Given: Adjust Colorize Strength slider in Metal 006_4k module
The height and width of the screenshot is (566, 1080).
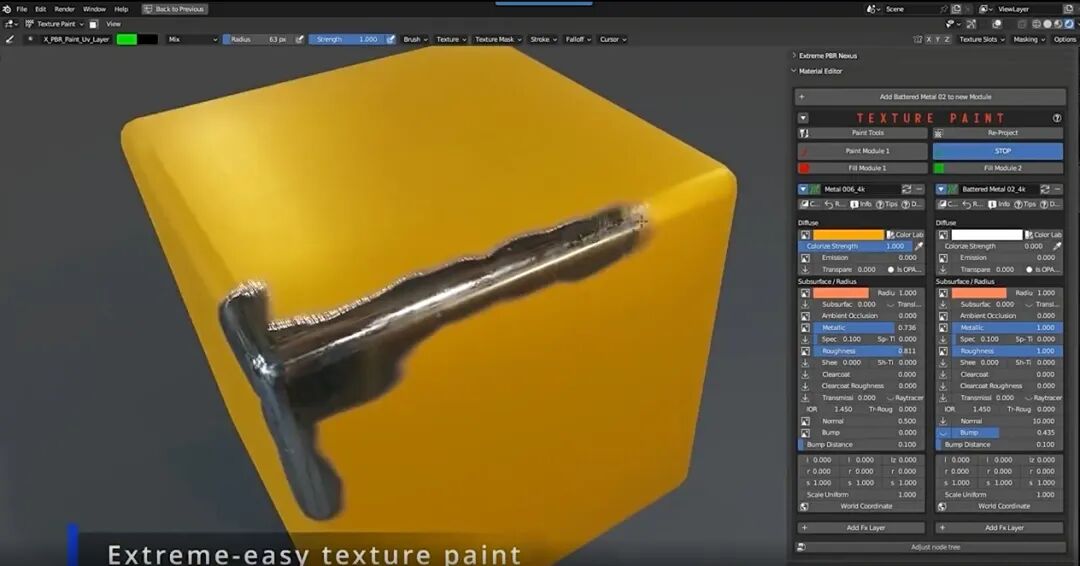Looking at the screenshot, I should (x=855, y=247).
